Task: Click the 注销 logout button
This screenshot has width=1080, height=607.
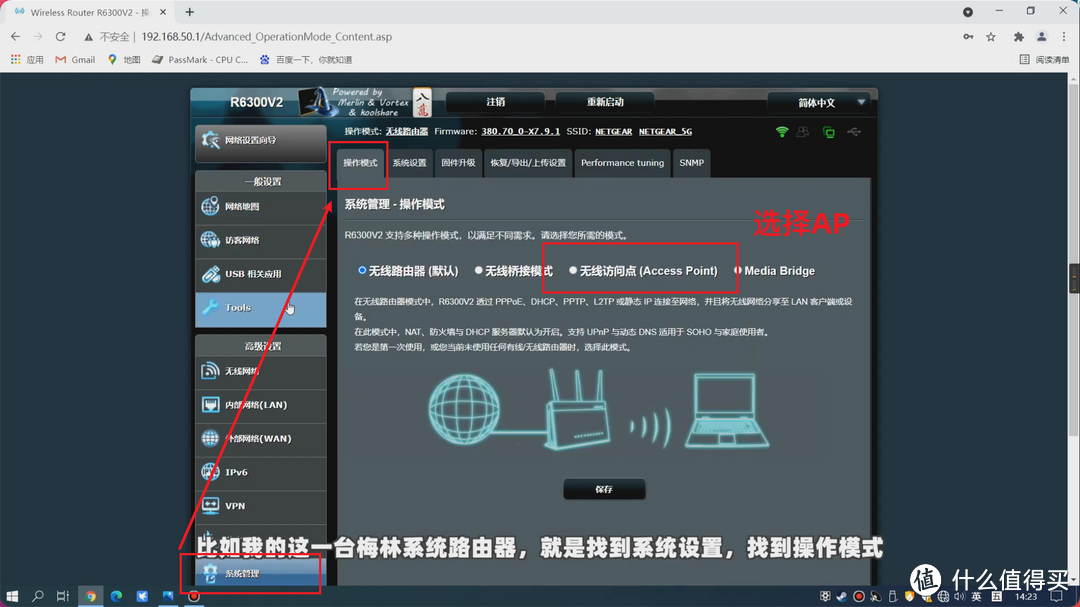Action: [x=495, y=102]
